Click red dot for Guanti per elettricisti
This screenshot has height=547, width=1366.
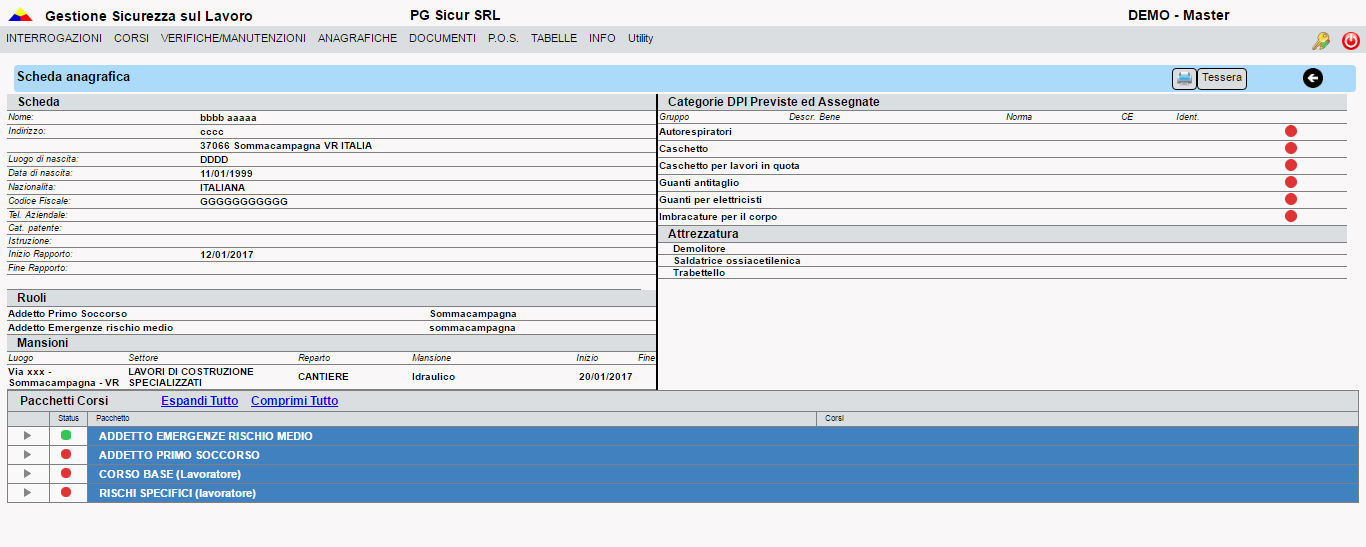point(1291,199)
